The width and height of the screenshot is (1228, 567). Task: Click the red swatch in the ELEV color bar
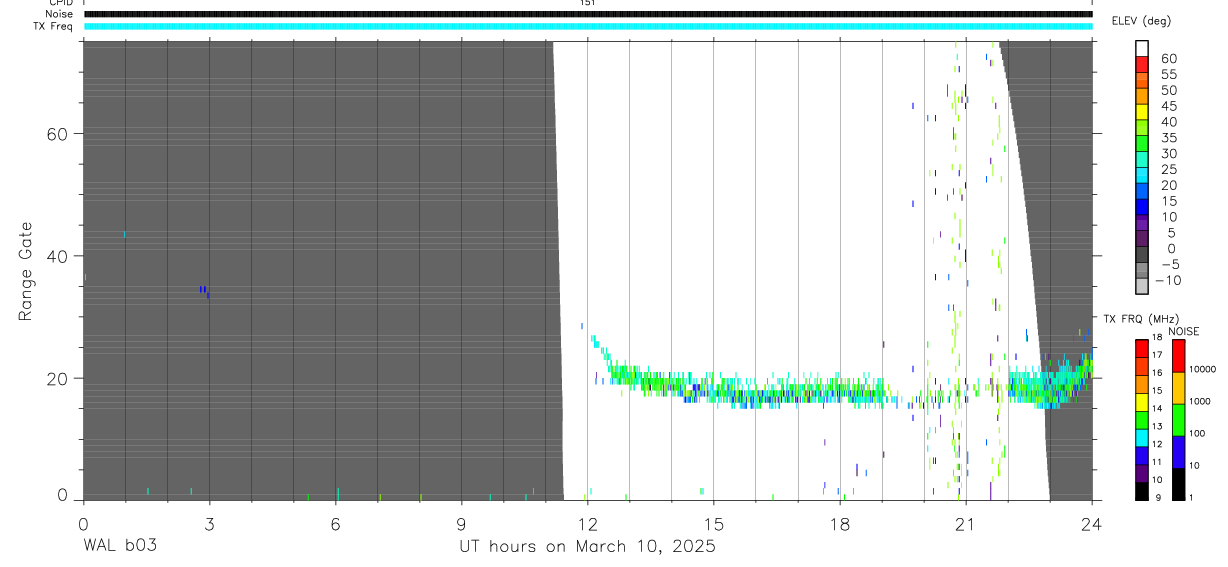tap(1143, 65)
